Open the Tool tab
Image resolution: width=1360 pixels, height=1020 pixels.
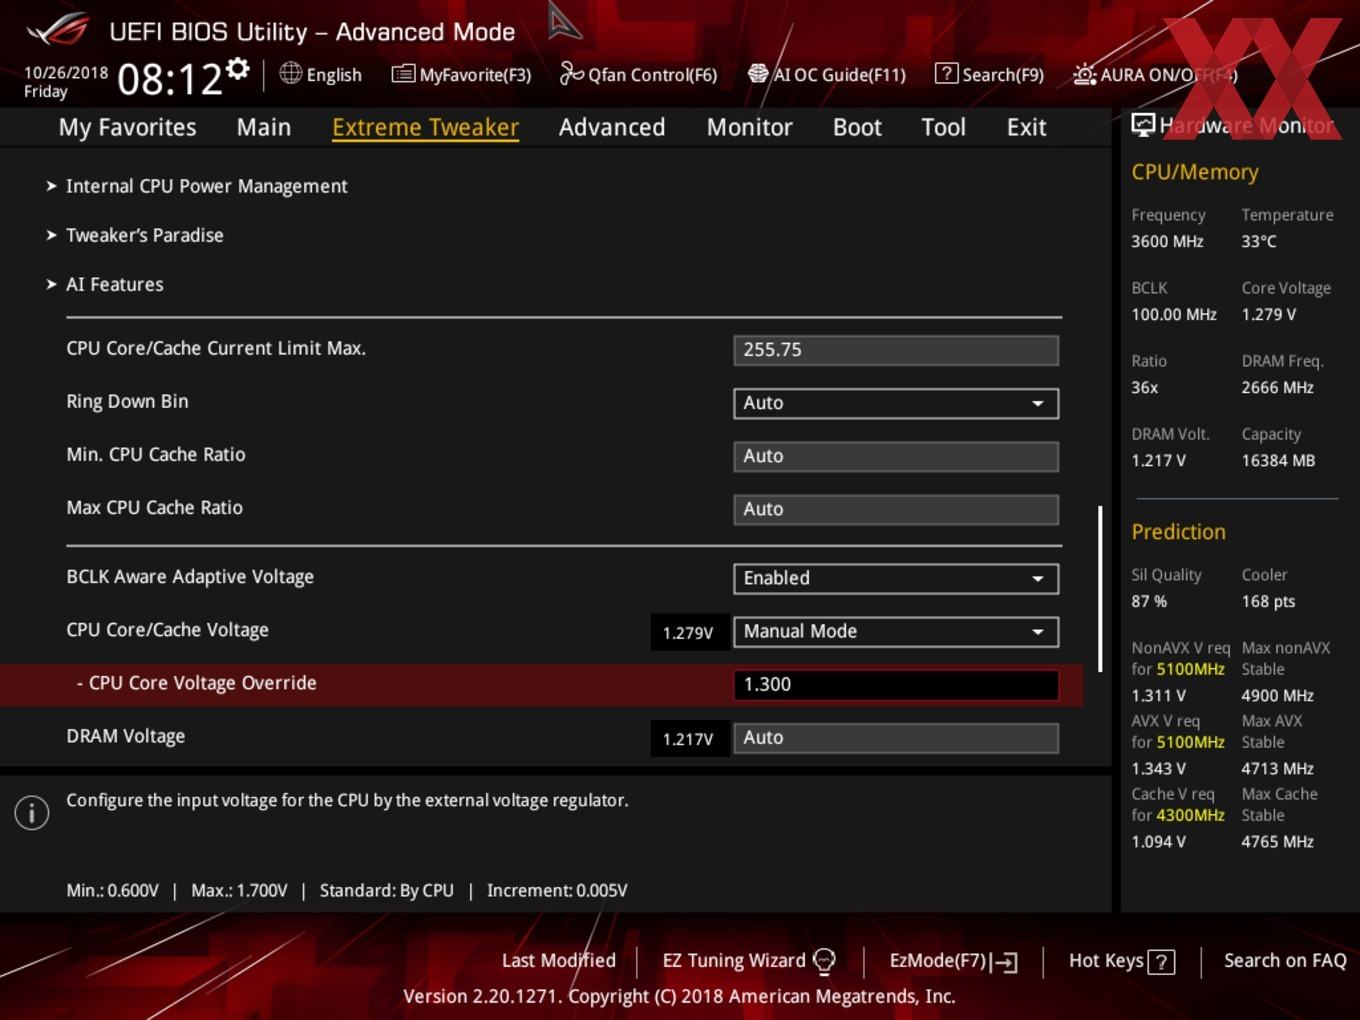[x=943, y=127]
